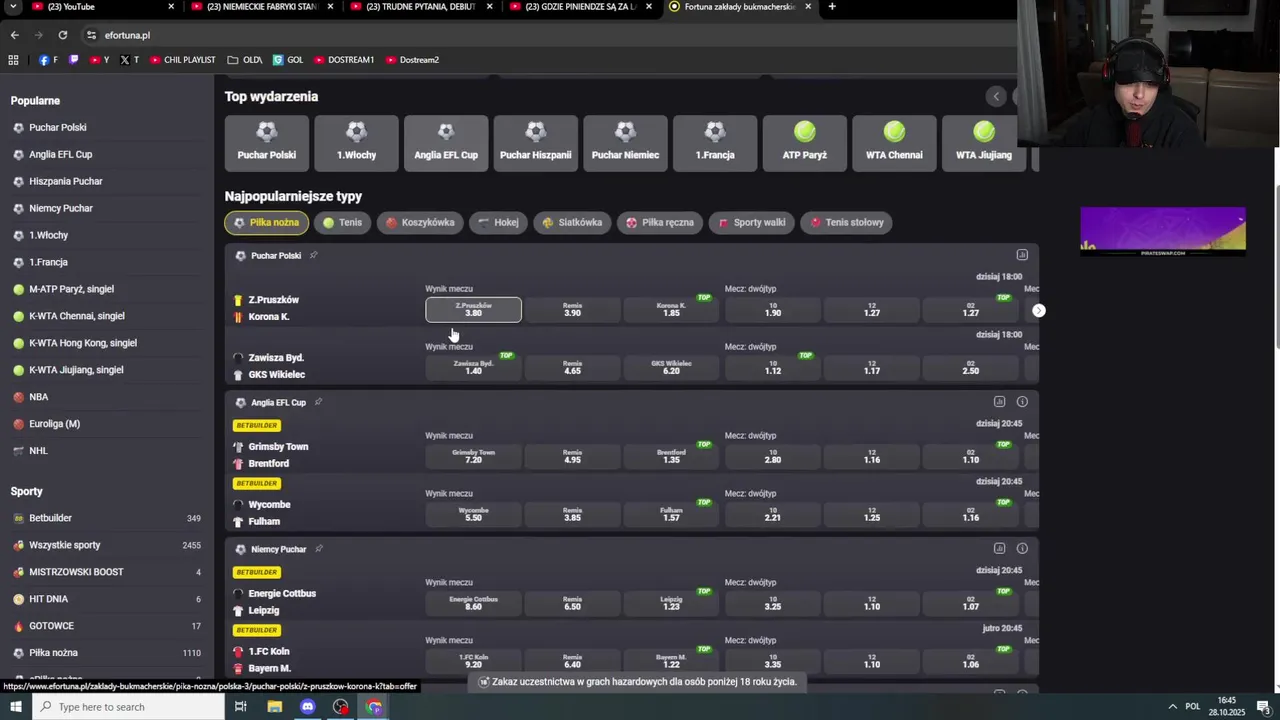The image size is (1280, 720).
Task: Pin the Puchar Polski league section
Action: 313,255
